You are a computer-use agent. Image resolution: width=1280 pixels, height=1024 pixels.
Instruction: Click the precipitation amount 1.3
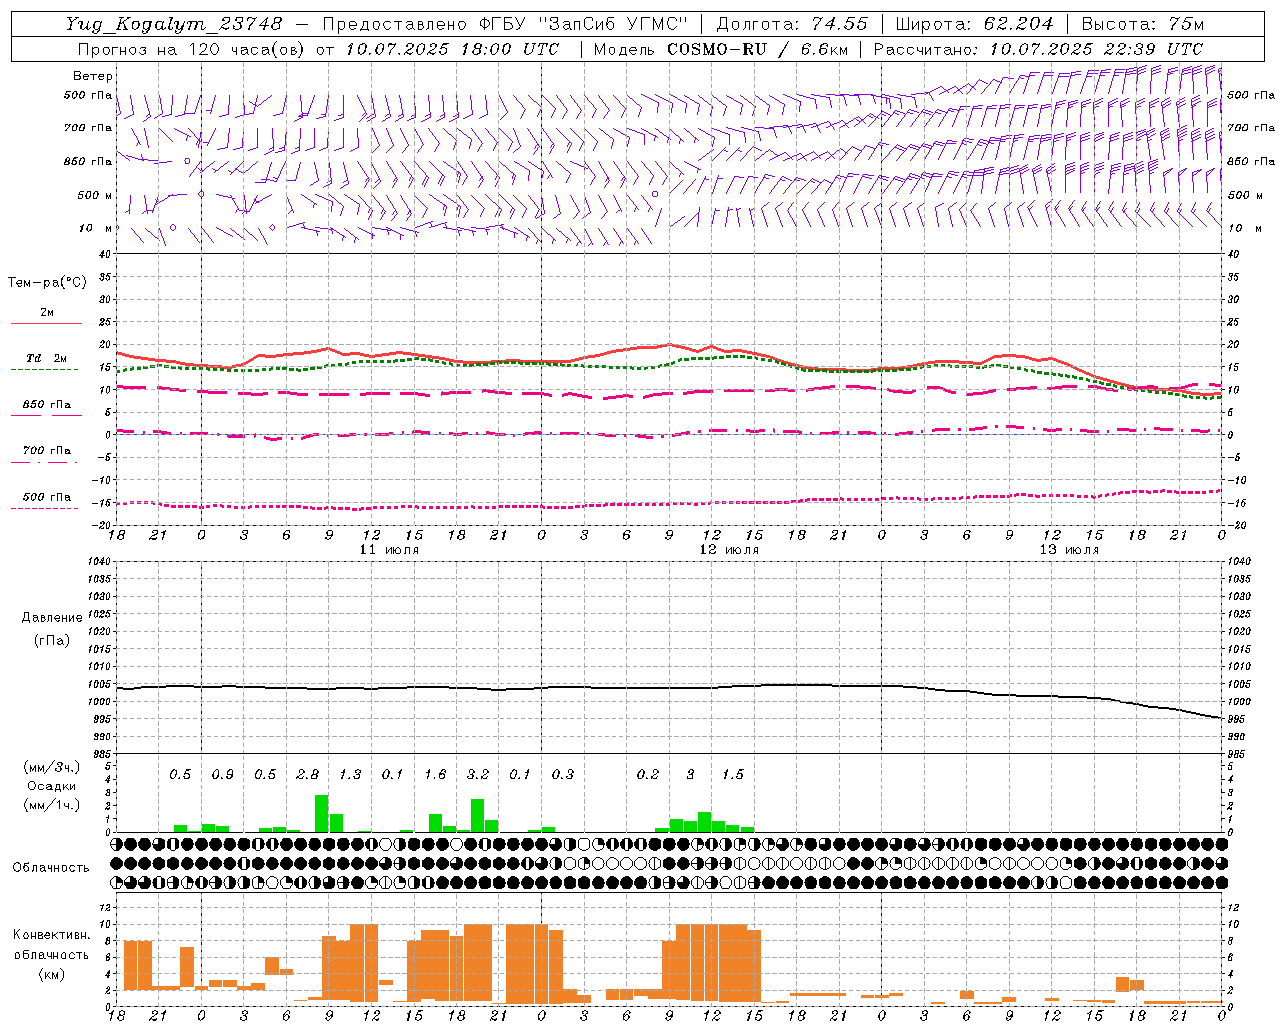click(x=350, y=775)
